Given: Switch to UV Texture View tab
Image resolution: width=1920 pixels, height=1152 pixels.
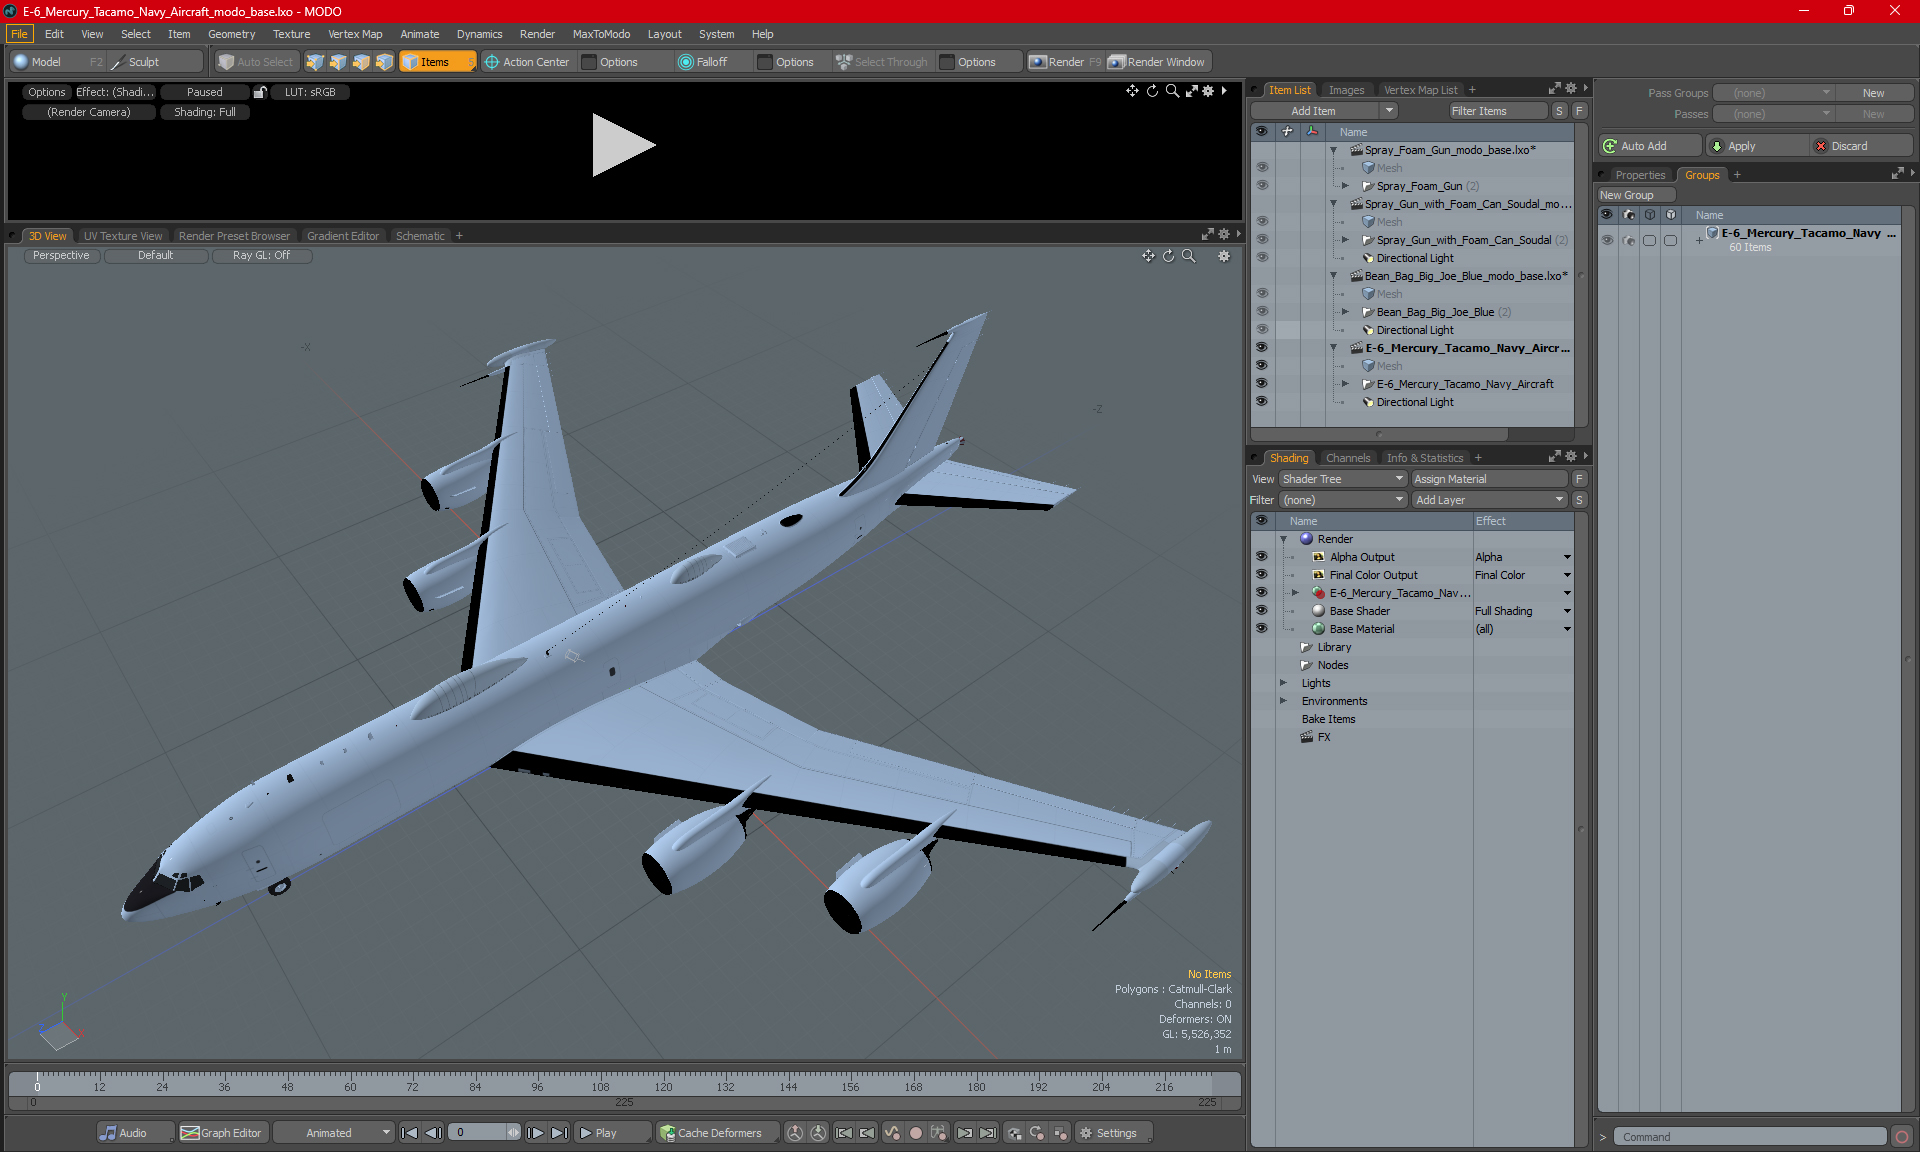Looking at the screenshot, I should pos(123,236).
